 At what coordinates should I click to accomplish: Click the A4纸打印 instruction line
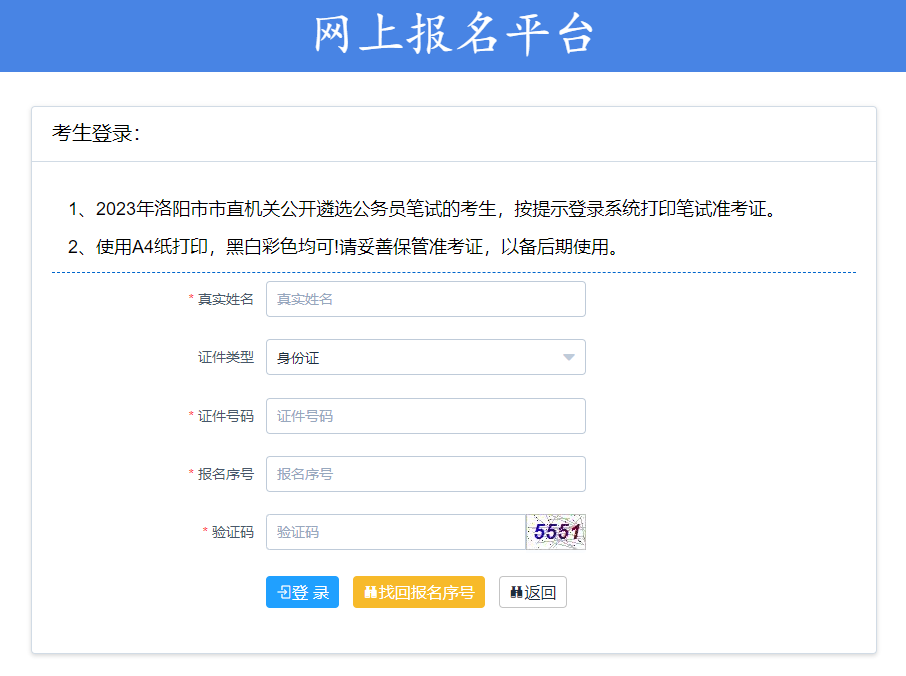[345, 246]
